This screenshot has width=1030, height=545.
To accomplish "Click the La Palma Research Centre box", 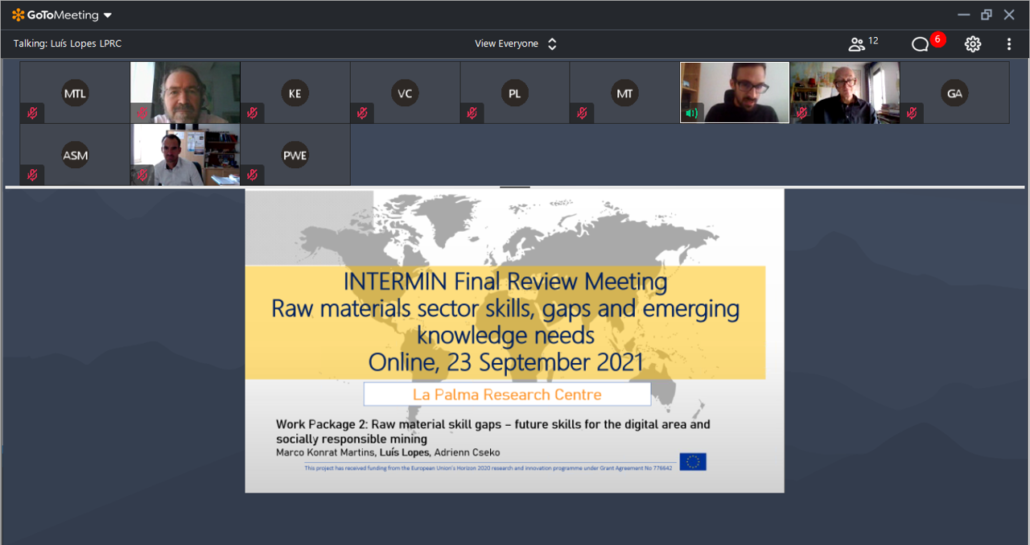I will tap(507, 394).
